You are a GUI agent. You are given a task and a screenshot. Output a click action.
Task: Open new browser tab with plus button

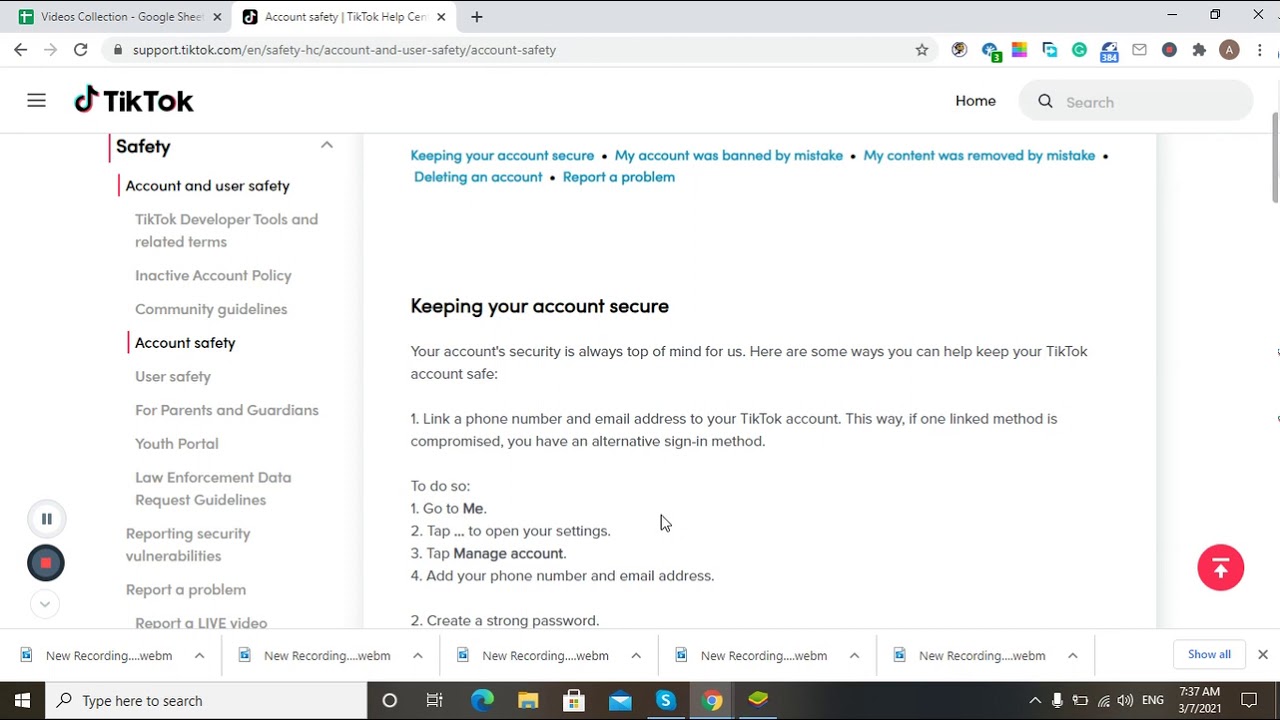point(477,17)
